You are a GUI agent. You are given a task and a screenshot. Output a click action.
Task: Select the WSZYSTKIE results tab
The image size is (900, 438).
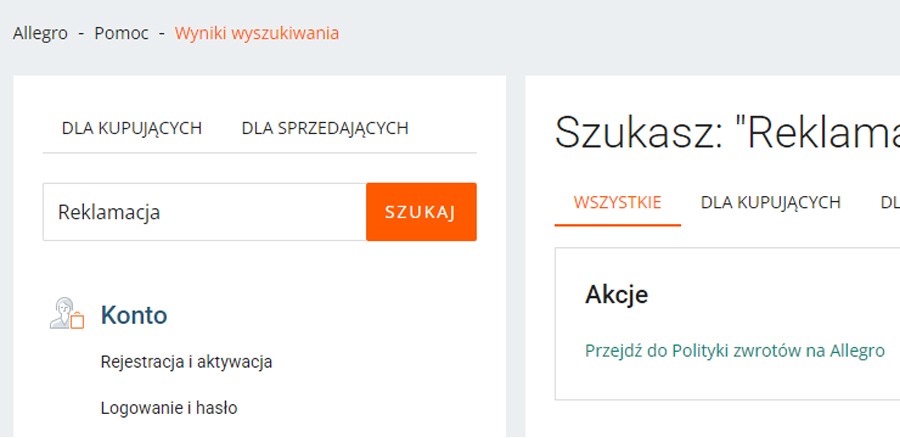click(x=618, y=202)
